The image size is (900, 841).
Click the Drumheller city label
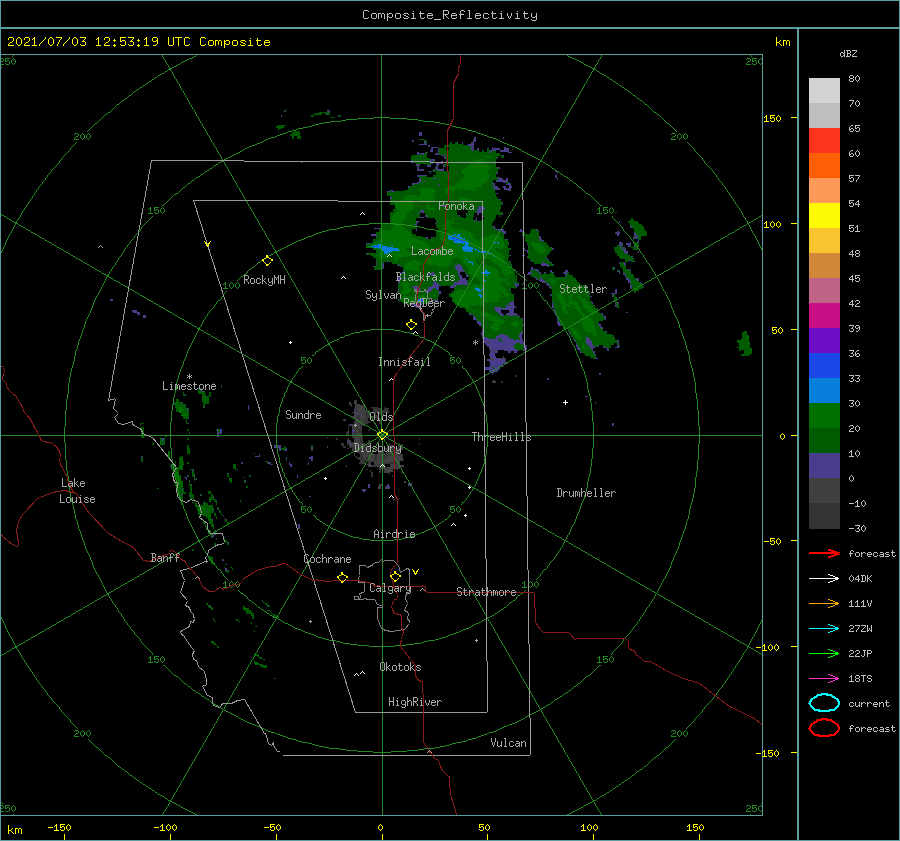pos(586,493)
